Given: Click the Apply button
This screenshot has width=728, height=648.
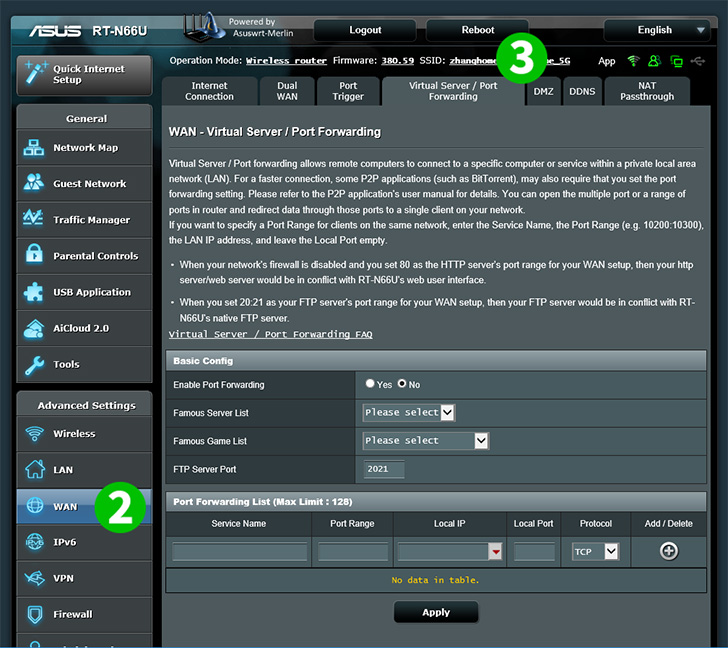Looking at the screenshot, I should pyautogui.click(x=436, y=612).
